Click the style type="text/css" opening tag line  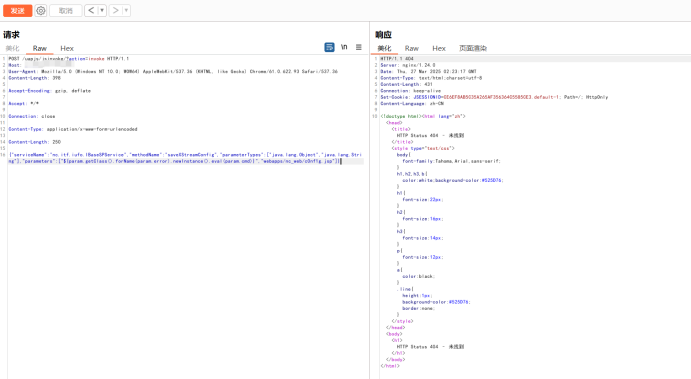[423, 149]
